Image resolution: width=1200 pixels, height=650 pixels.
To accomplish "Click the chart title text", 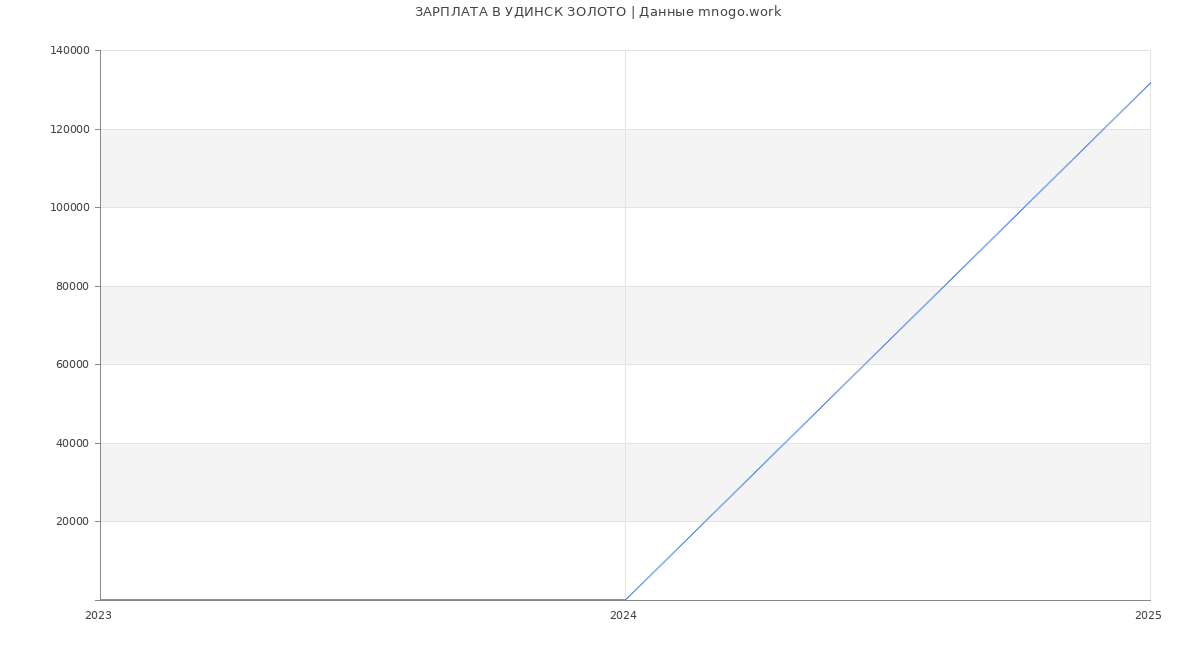I will 597,12.
